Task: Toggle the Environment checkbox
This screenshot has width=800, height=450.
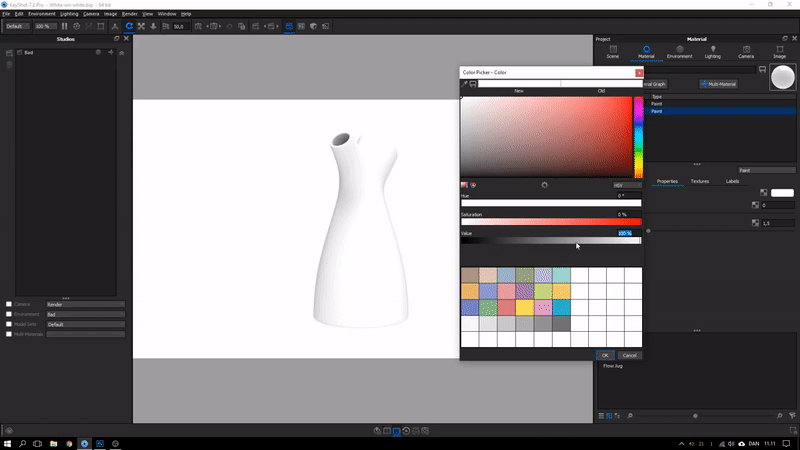Action: pos(9,314)
